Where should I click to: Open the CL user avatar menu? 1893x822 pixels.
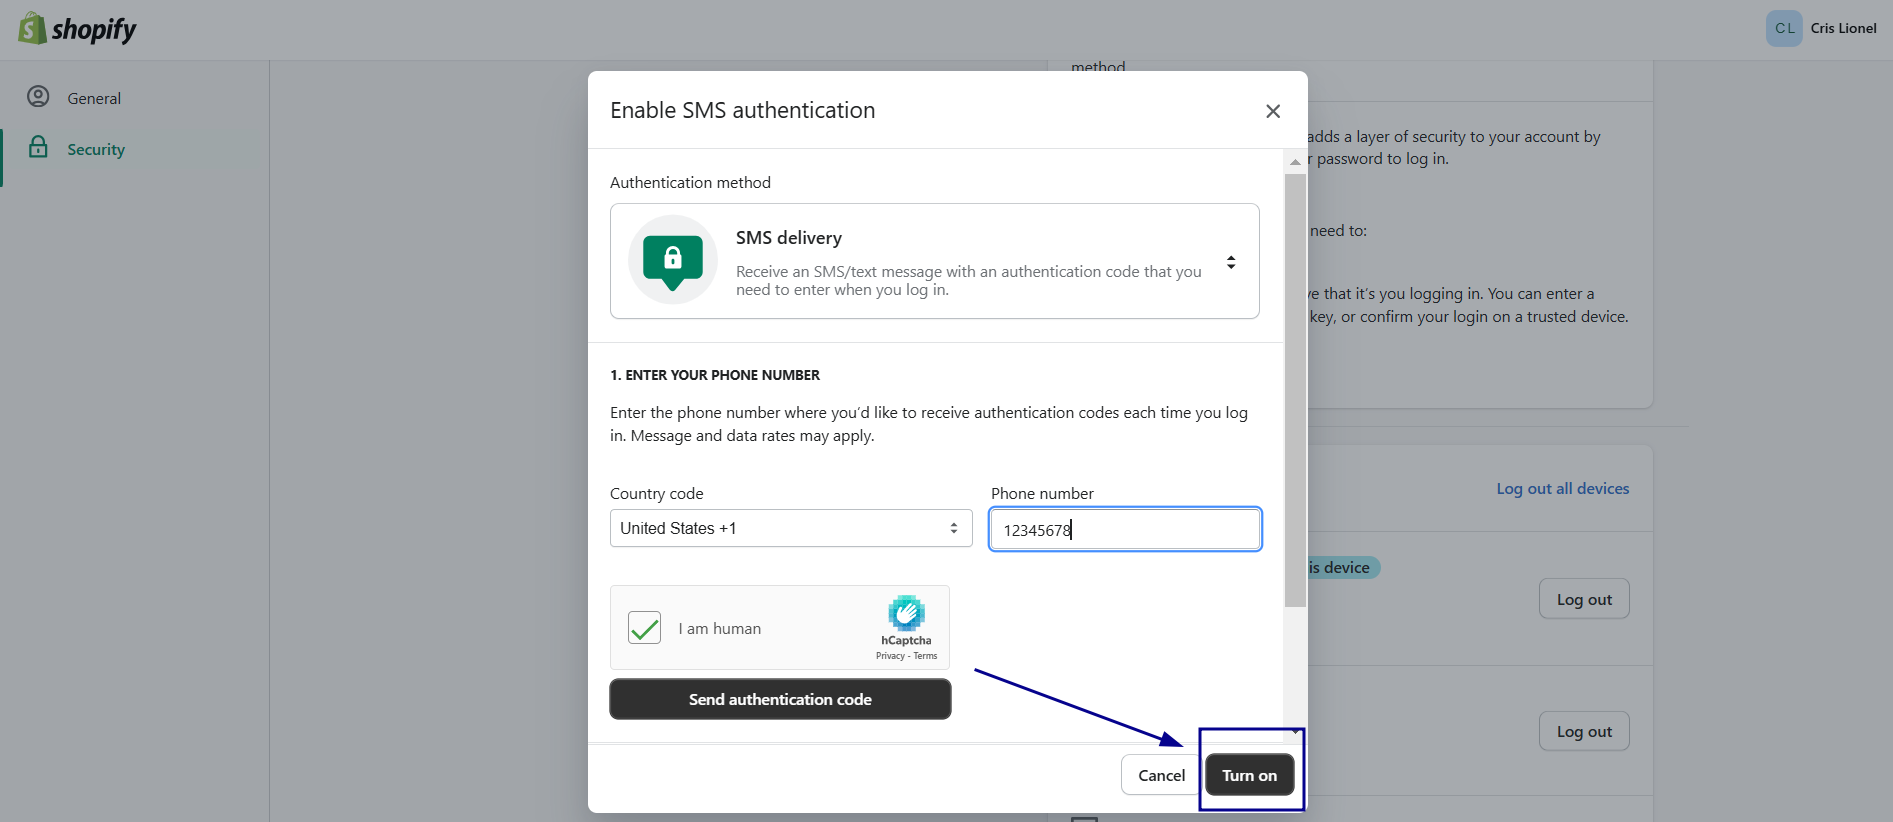[1784, 28]
